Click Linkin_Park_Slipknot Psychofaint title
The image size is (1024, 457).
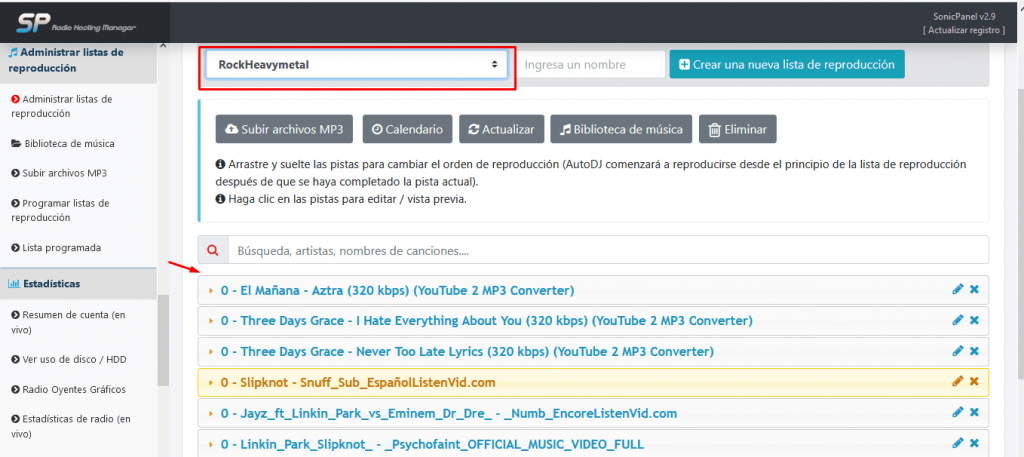(x=432, y=445)
